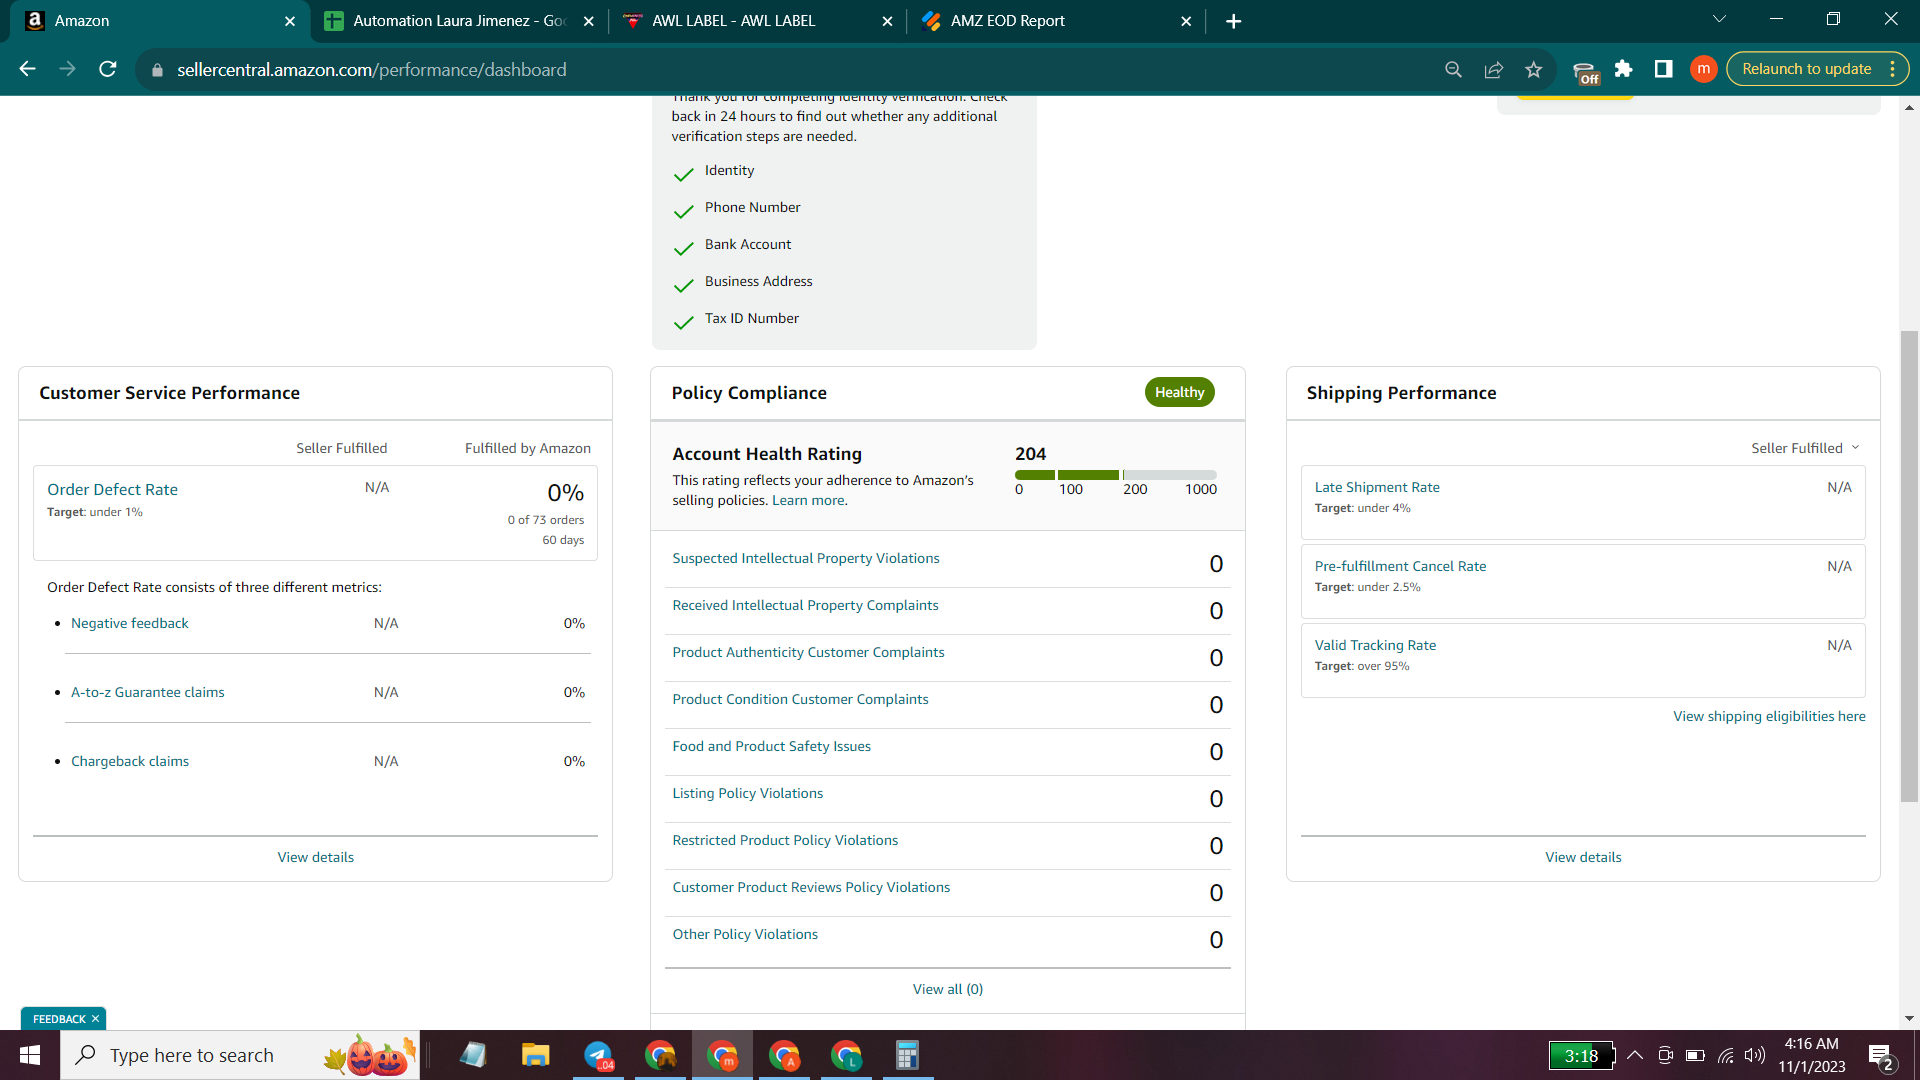Open a new browser tab

click(1234, 21)
